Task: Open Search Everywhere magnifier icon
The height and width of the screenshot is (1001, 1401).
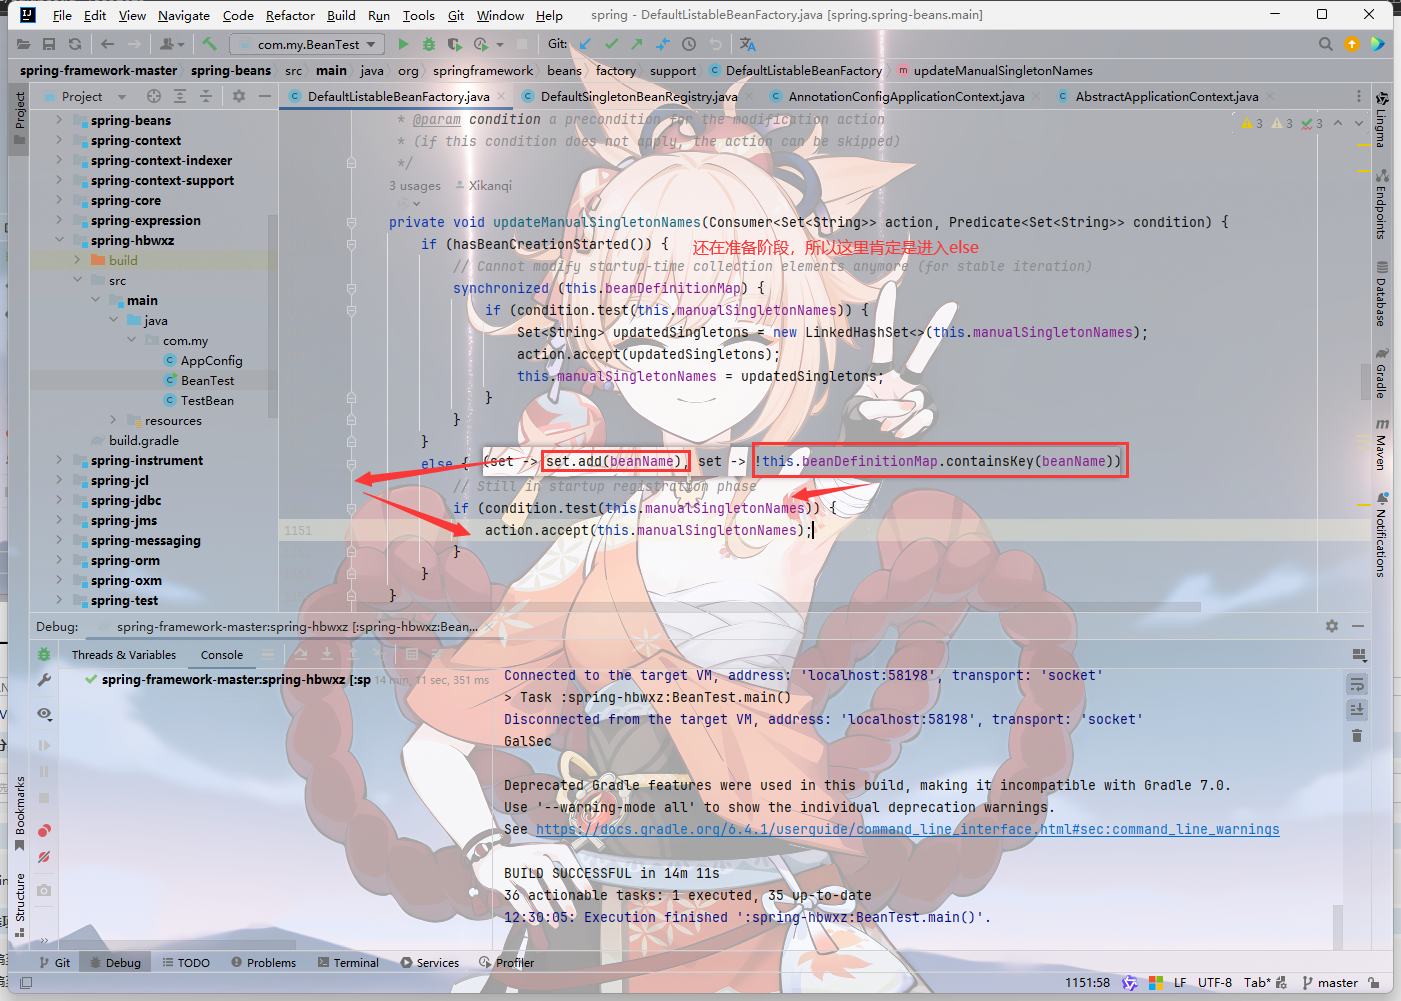Action: [x=1326, y=44]
